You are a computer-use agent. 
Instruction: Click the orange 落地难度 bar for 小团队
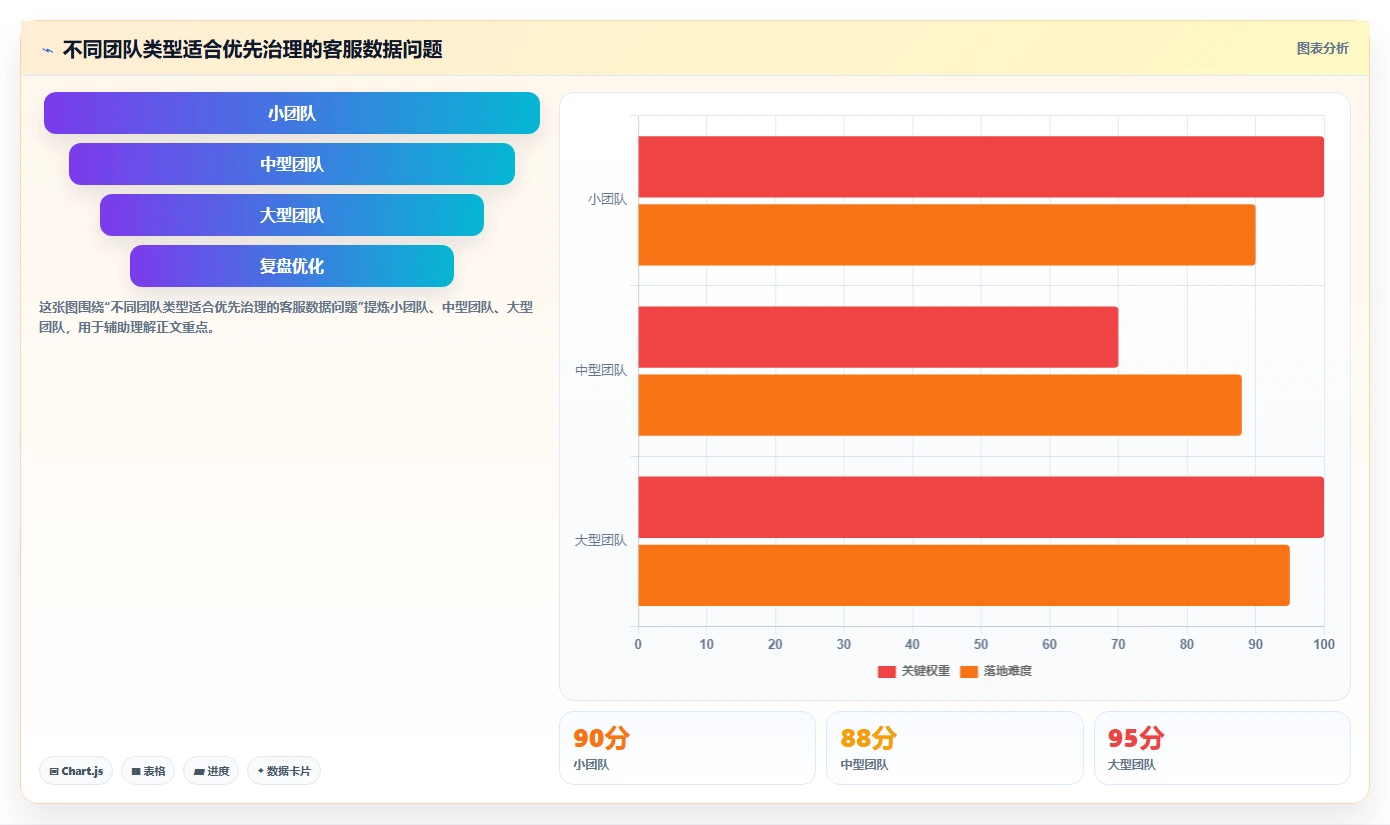coord(947,235)
